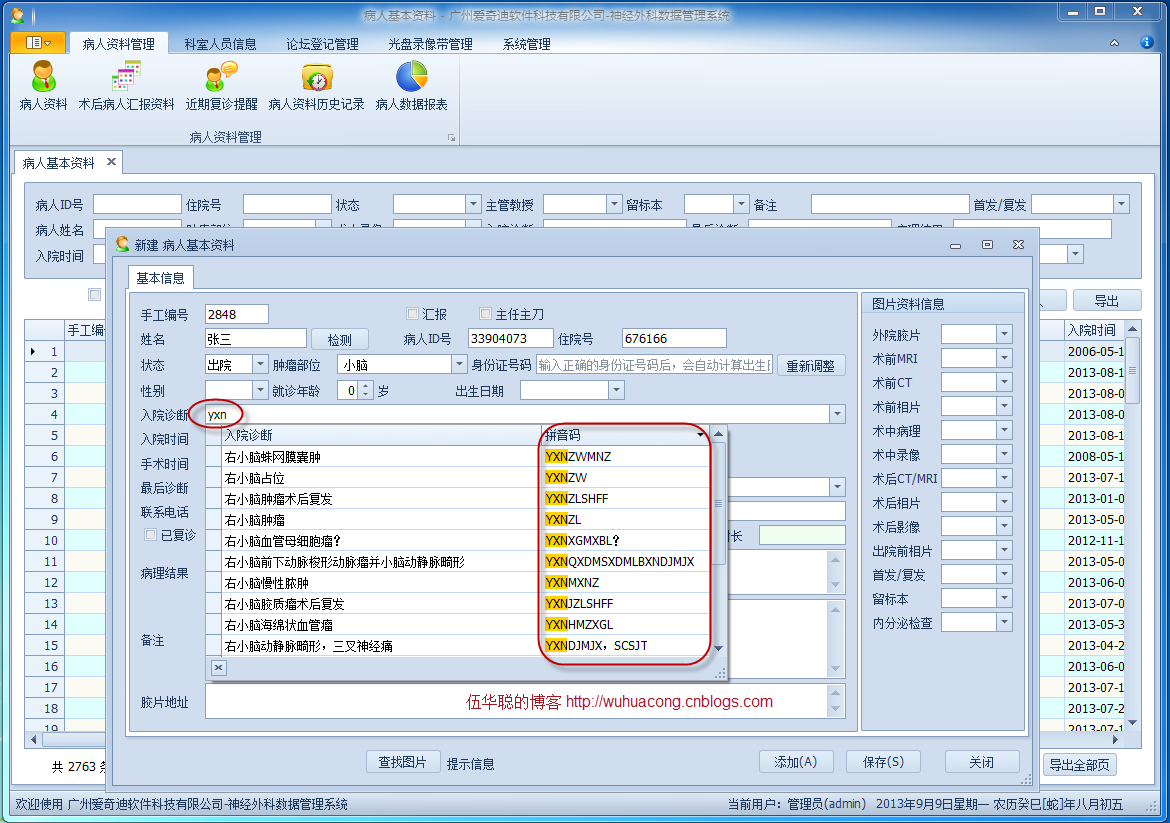
Task: Open the 留标本 dropdown in image panel
Action: click(1004, 598)
